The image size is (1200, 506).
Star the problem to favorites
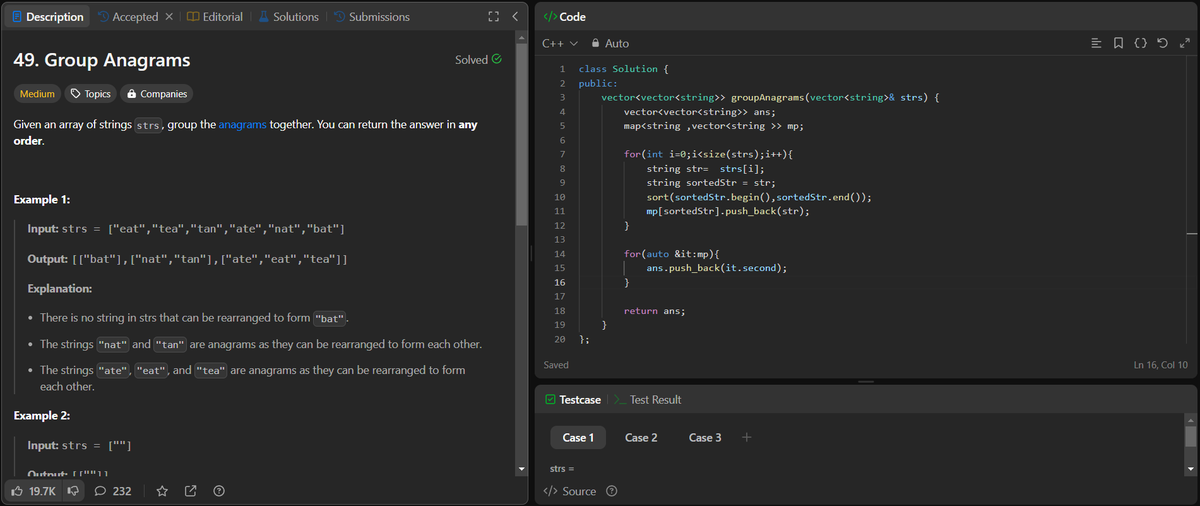click(x=162, y=491)
